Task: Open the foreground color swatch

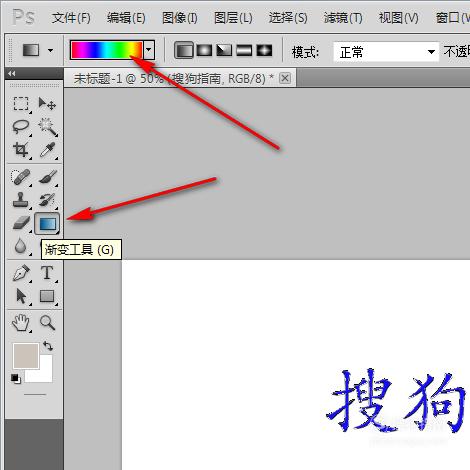Action: (26, 356)
